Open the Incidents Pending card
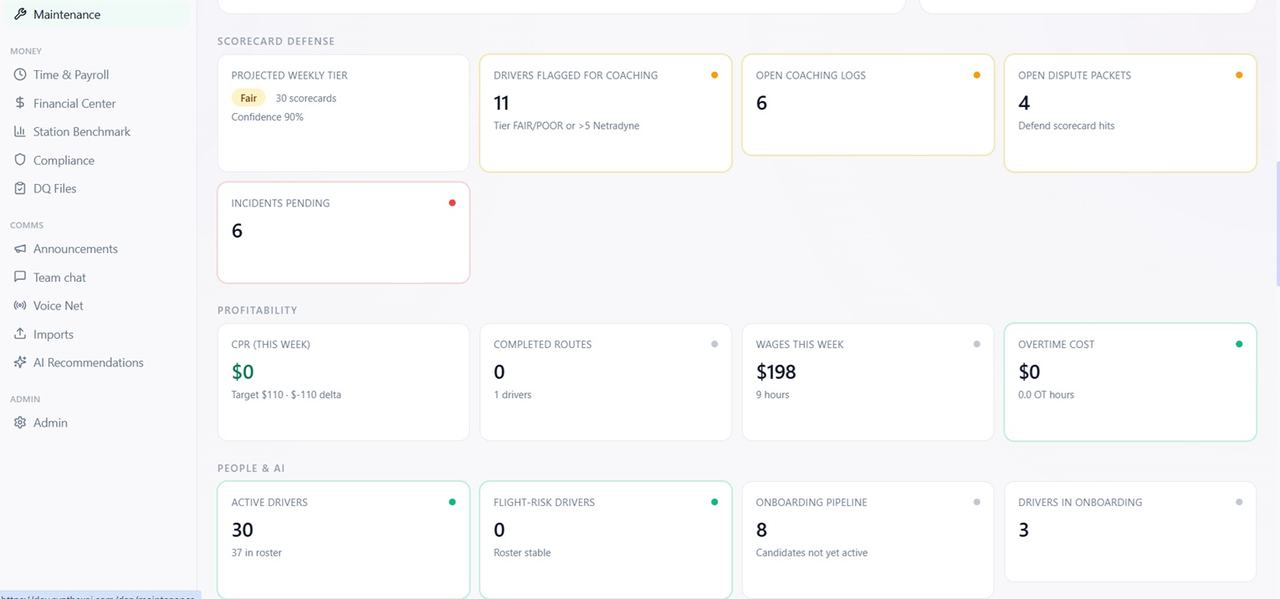The height and width of the screenshot is (599, 1280). pyautogui.click(x=343, y=232)
